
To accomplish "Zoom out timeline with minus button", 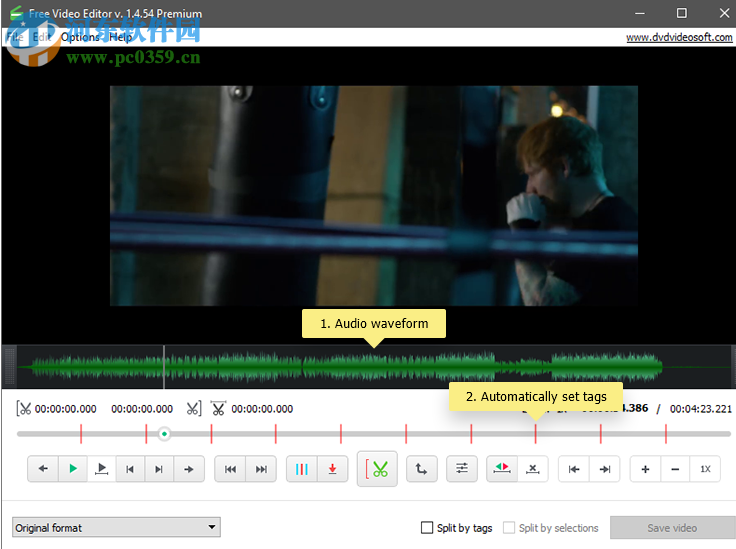I will (675, 469).
